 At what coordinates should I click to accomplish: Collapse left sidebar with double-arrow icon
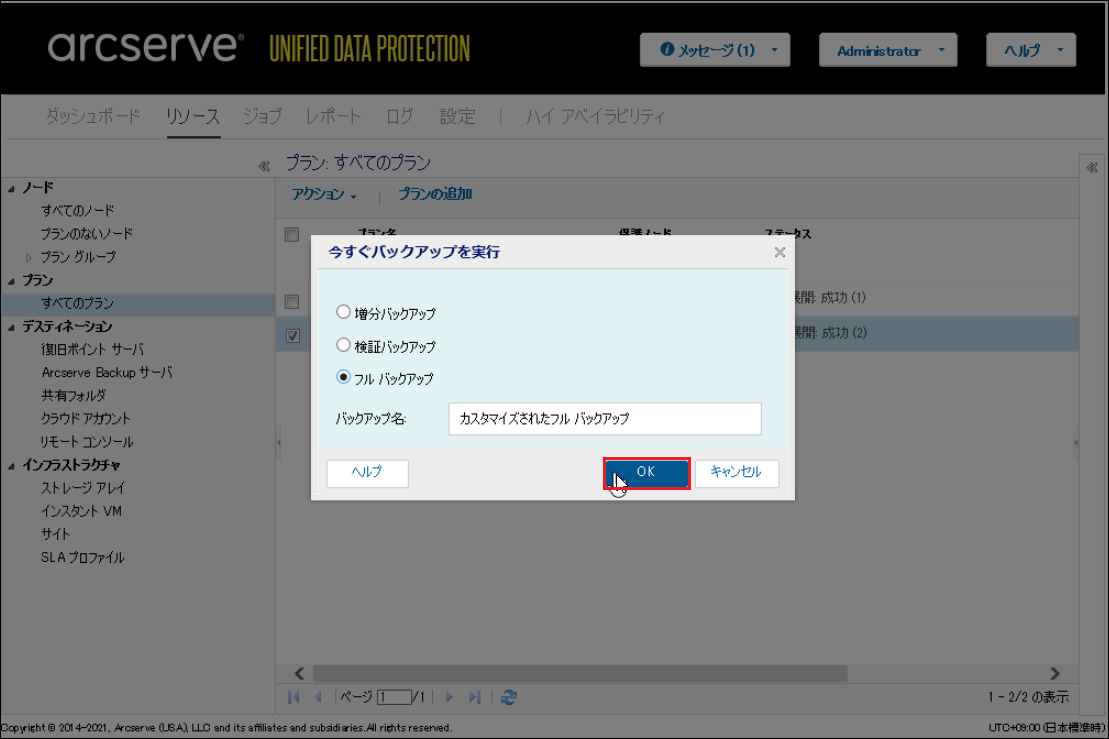tap(264, 167)
